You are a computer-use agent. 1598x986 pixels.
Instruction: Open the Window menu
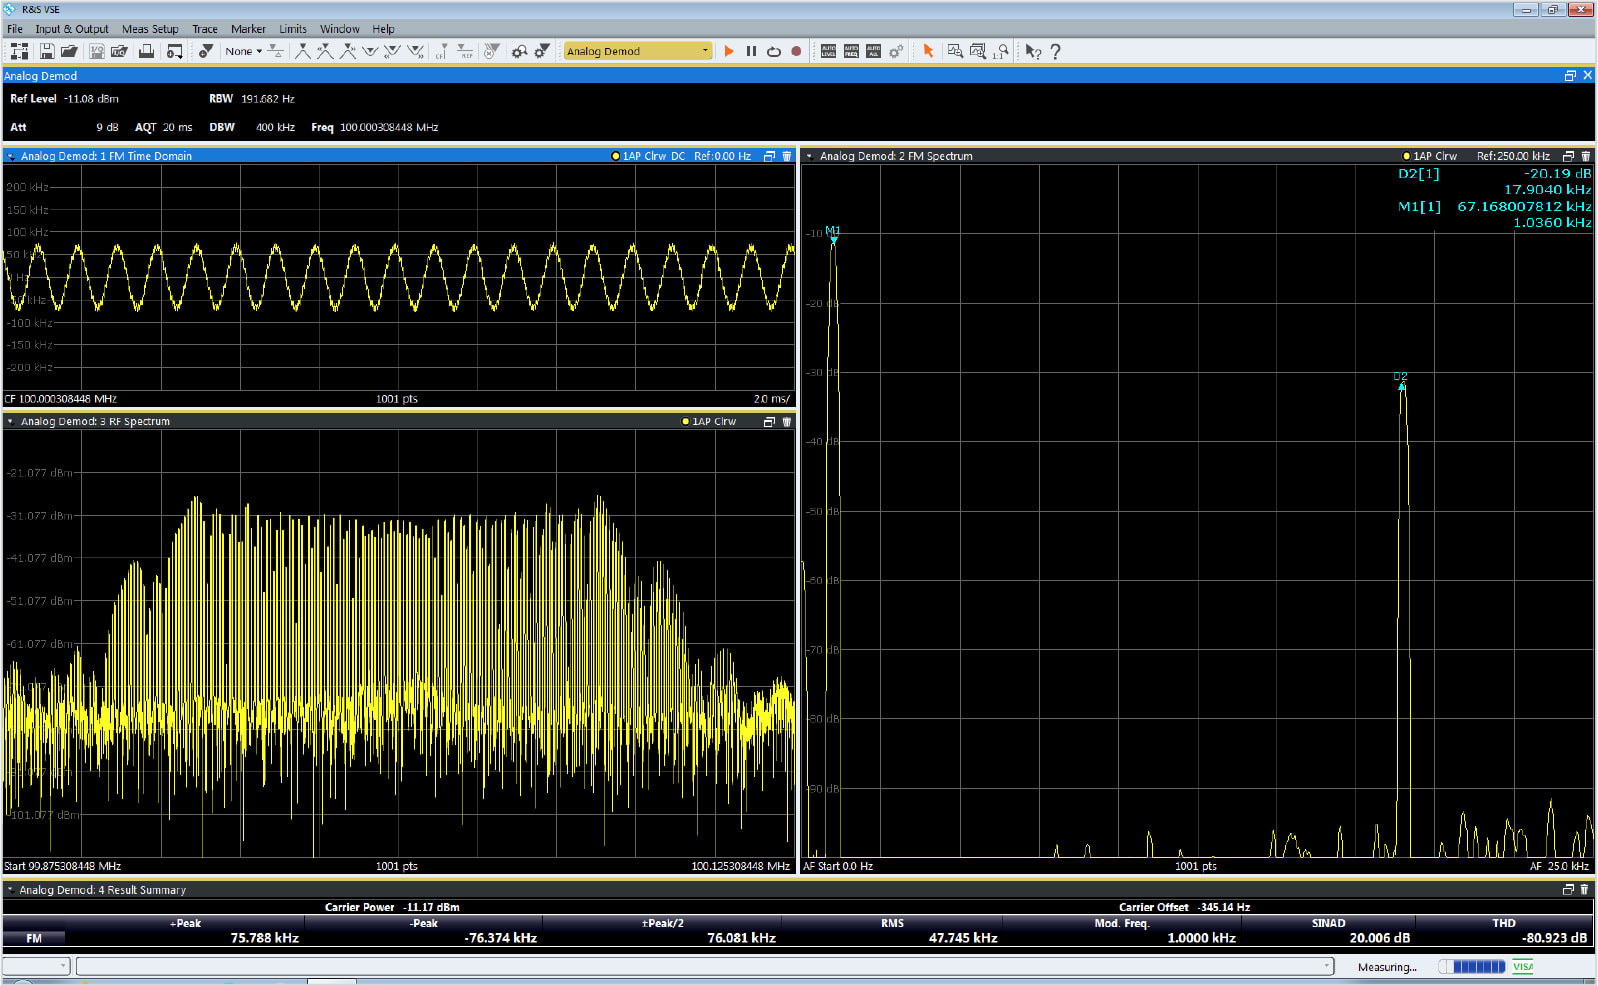click(340, 29)
